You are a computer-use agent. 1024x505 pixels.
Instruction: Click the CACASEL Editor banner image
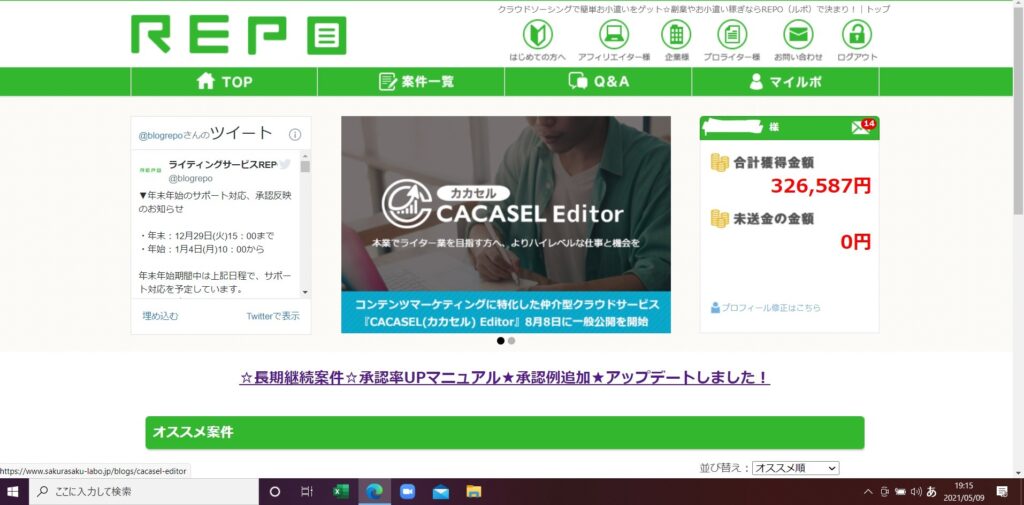505,224
